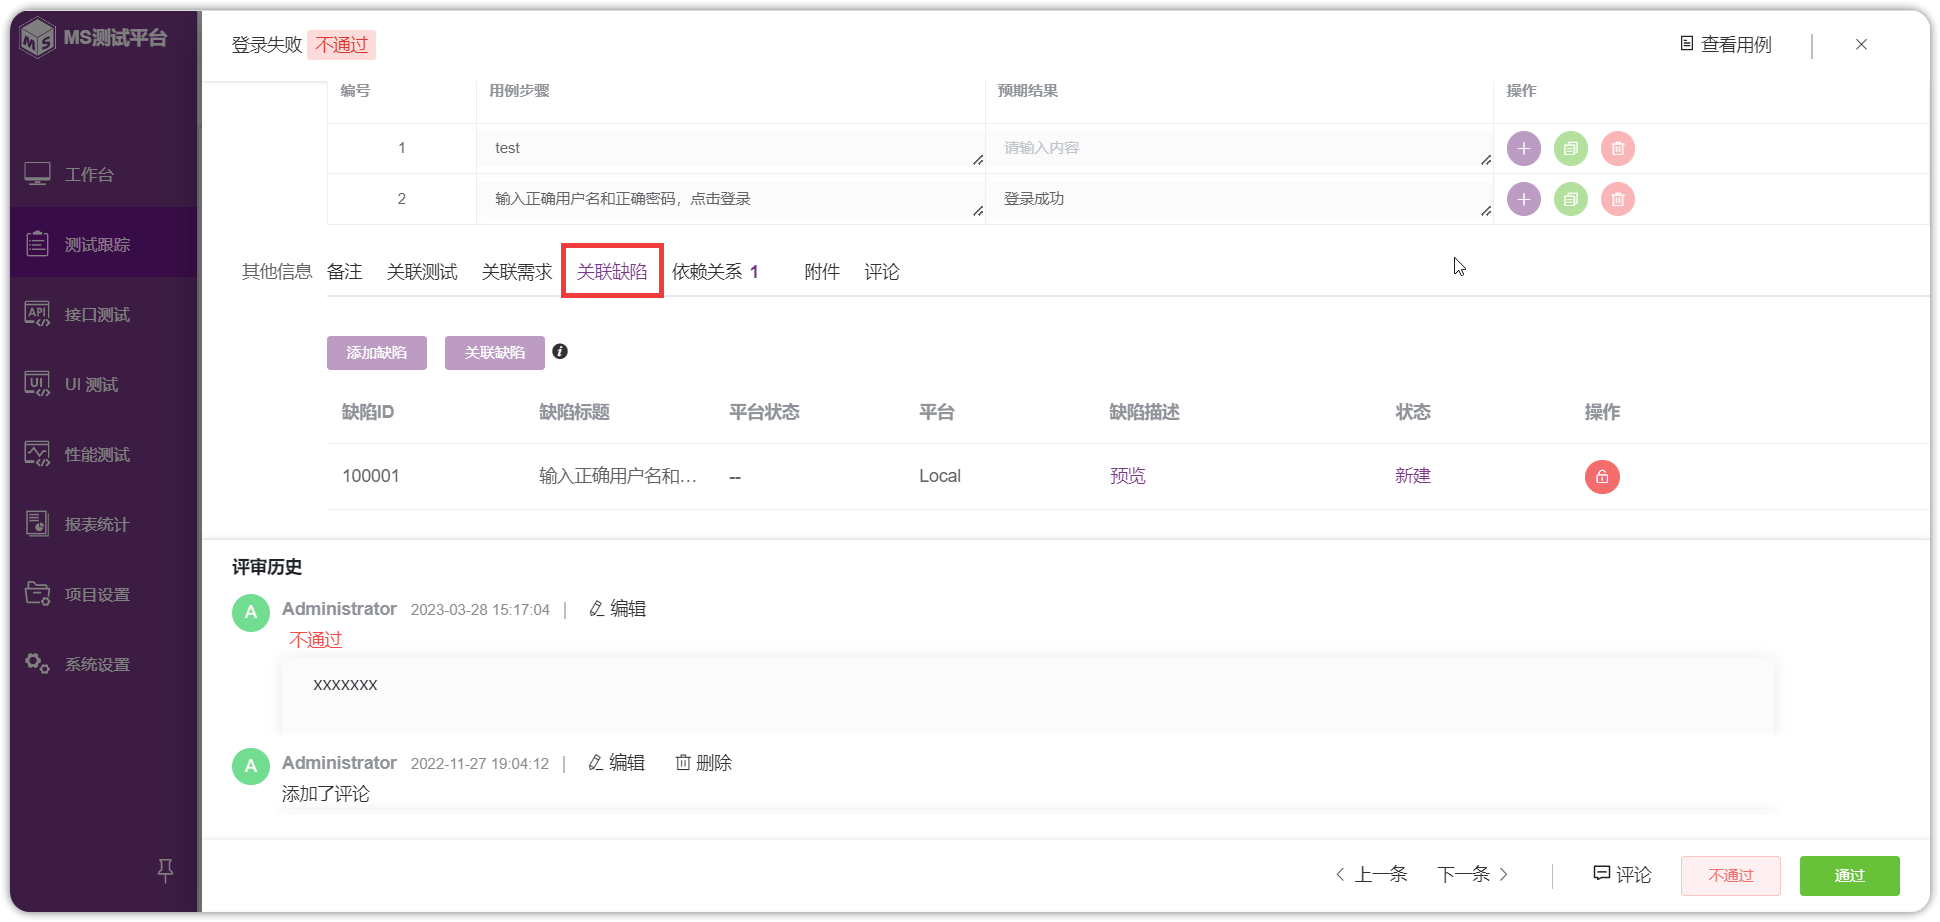The image size is (1940, 922).
Task: Click the 添加缺陷 button
Action: pos(377,353)
